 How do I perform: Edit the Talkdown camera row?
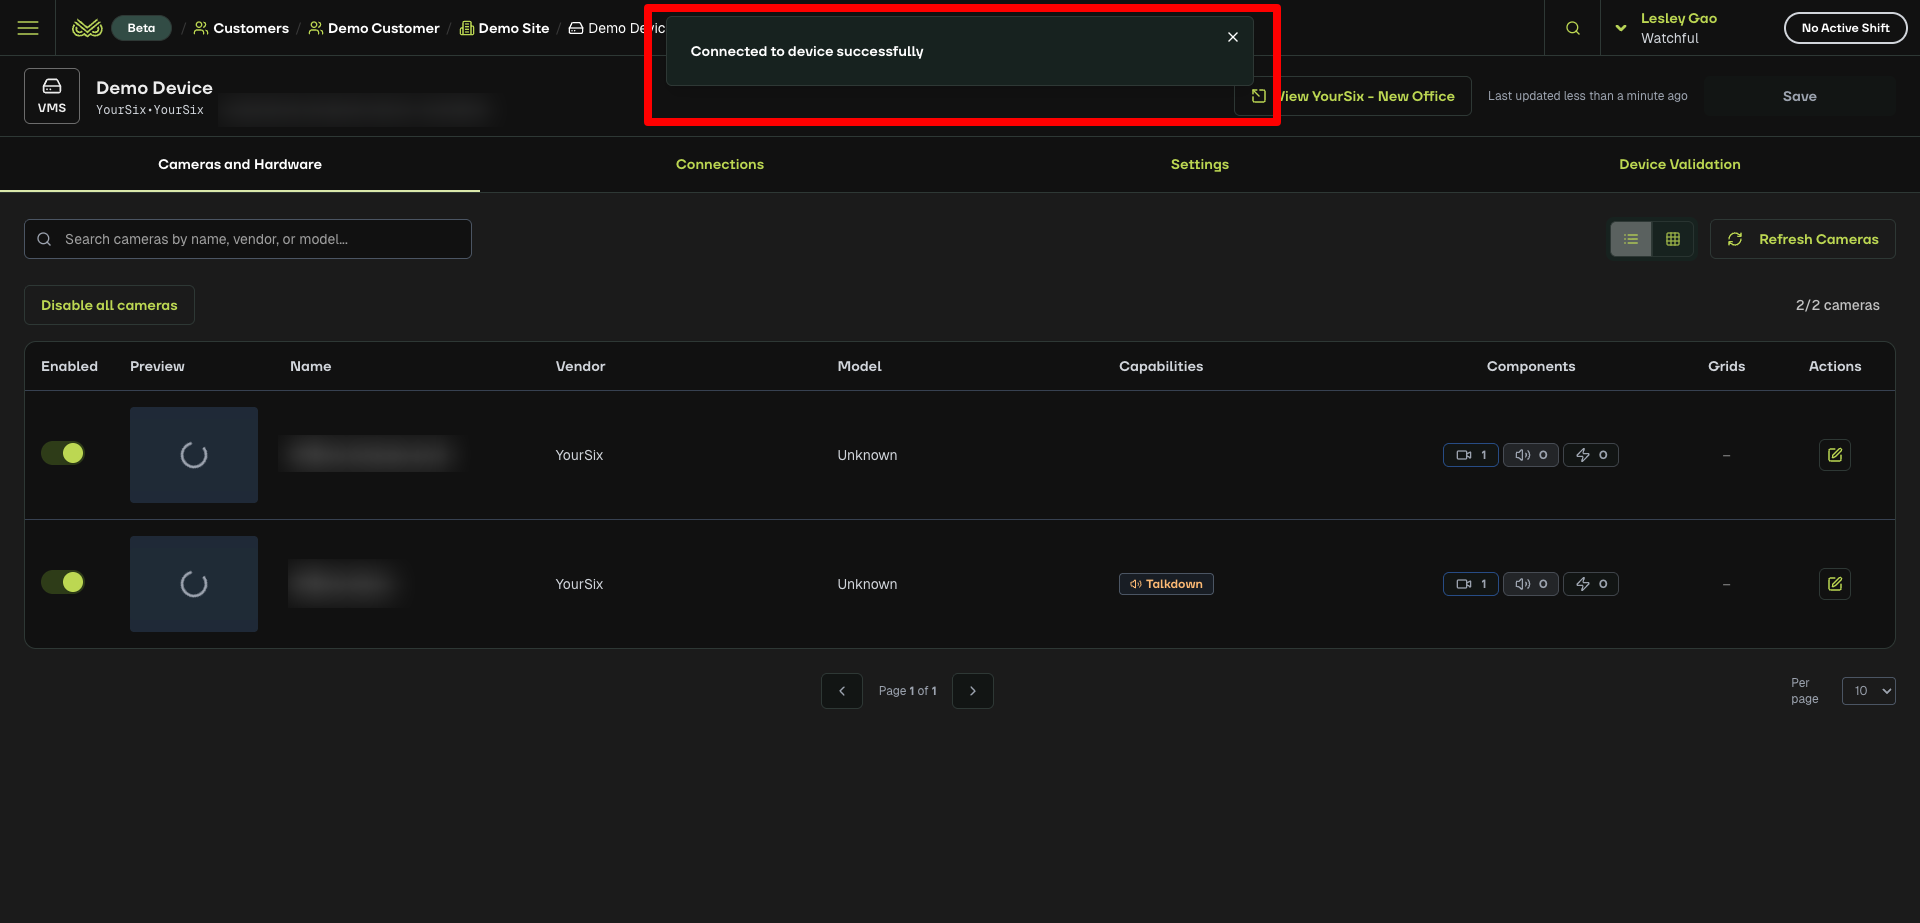tap(1834, 584)
